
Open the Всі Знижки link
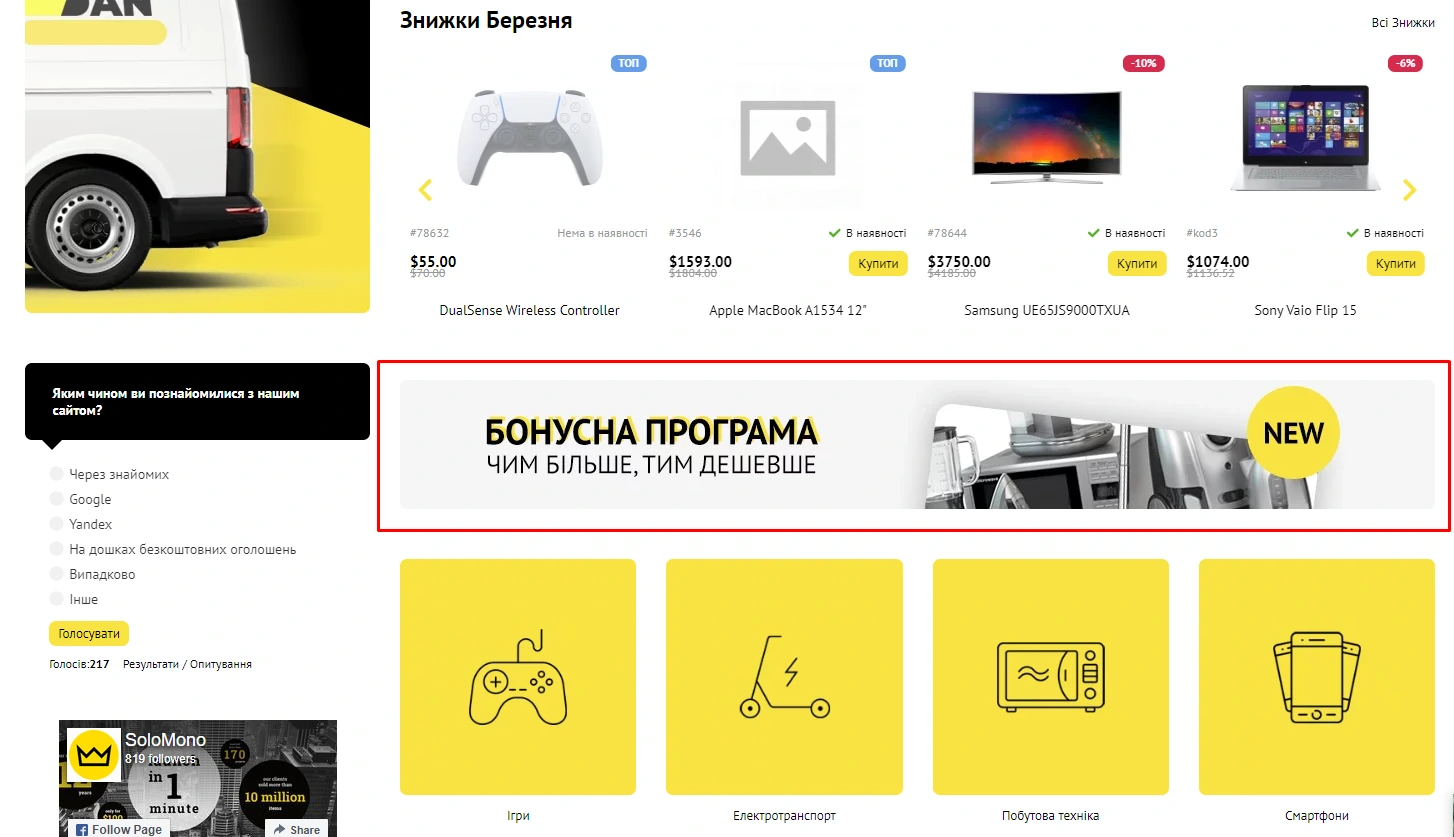click(x=1403, y=22)
